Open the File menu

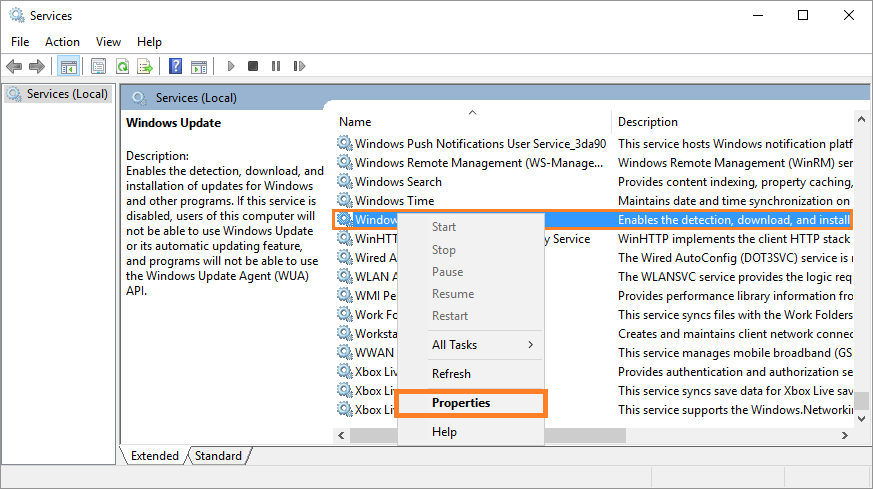tap(20, 42)
